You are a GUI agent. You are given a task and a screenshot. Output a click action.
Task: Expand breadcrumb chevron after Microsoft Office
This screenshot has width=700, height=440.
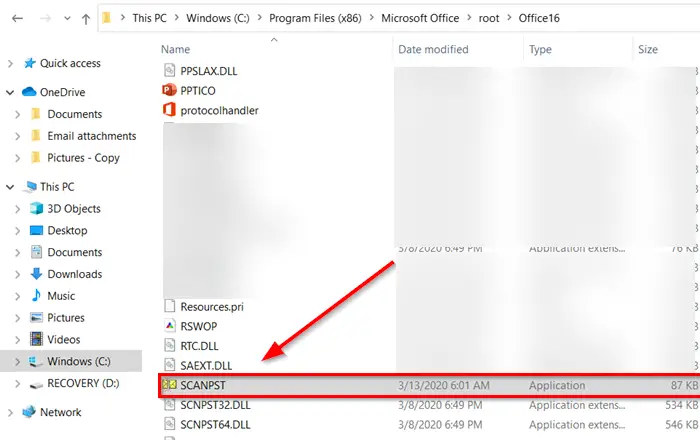coord(469,18)
